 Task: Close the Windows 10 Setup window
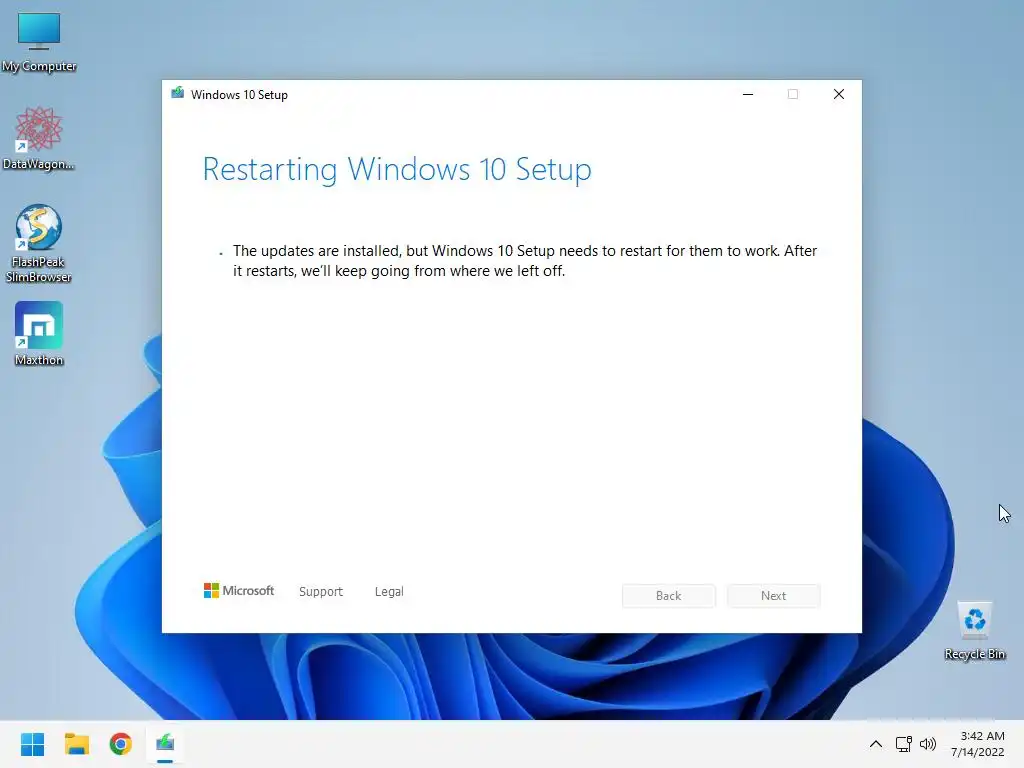coord(839,94)
